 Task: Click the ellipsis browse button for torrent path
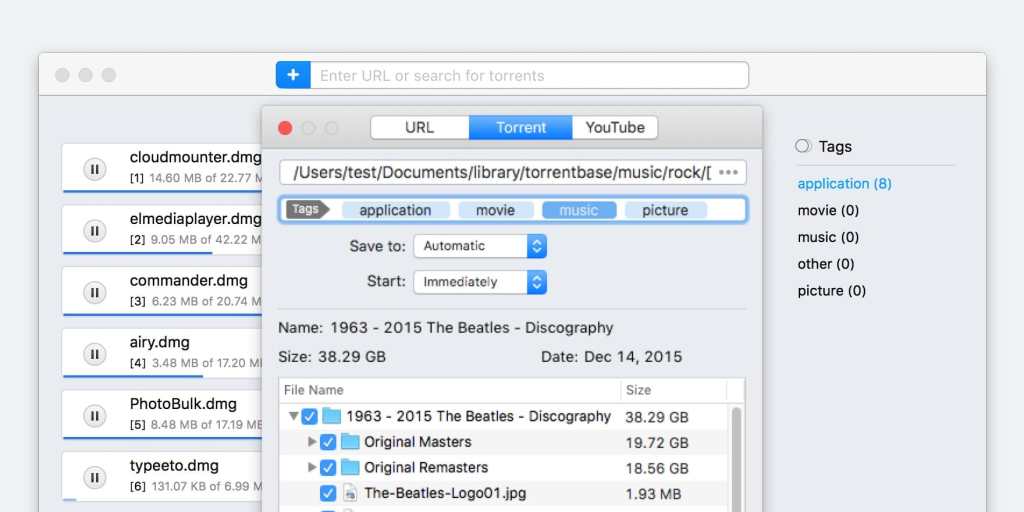pos(728,172)
